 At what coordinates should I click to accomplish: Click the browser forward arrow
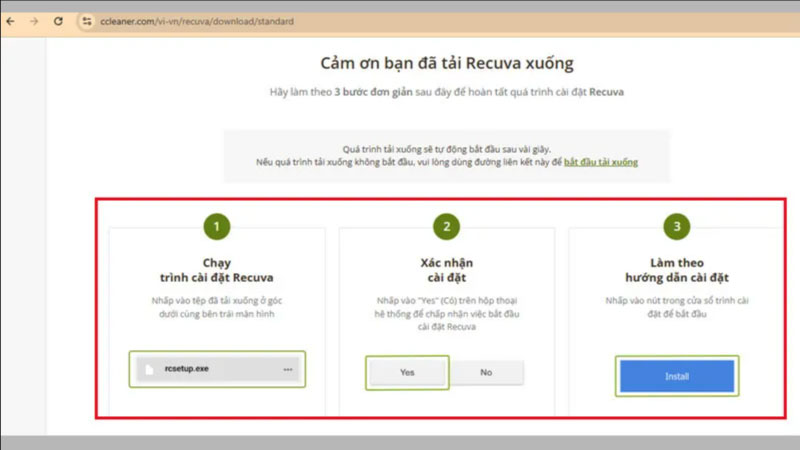tap(34, 21)
